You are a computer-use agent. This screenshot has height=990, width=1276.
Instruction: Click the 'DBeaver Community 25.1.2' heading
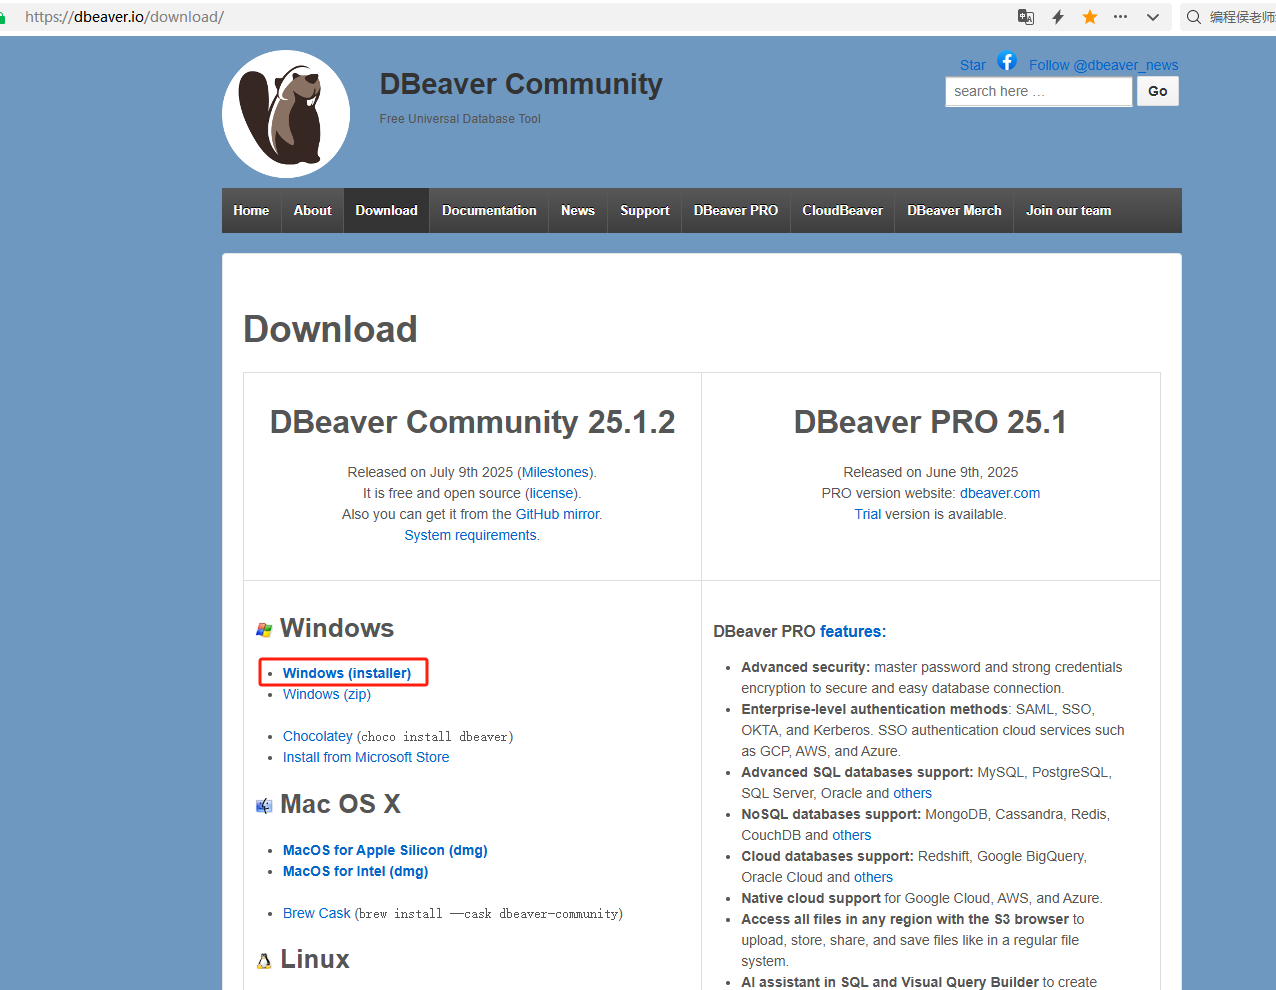pyautogui.click(x=472, y=422)
